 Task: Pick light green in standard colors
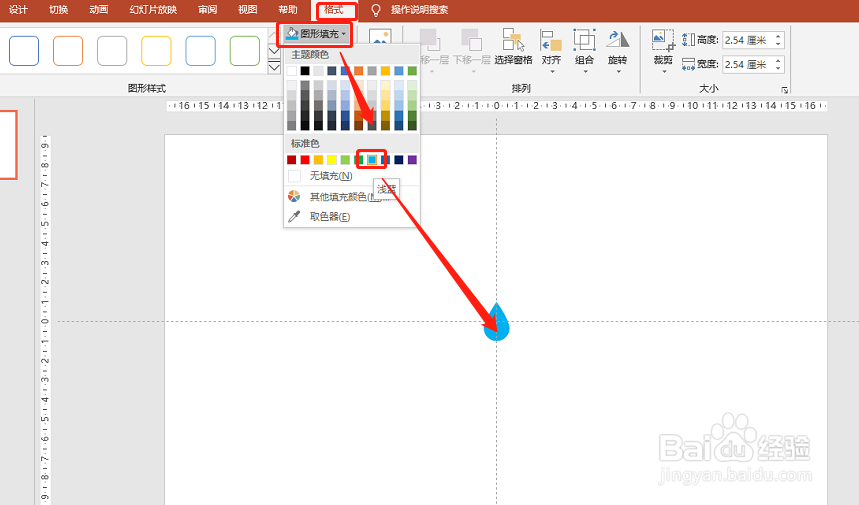pyautogui.click(x=345, y=160)
